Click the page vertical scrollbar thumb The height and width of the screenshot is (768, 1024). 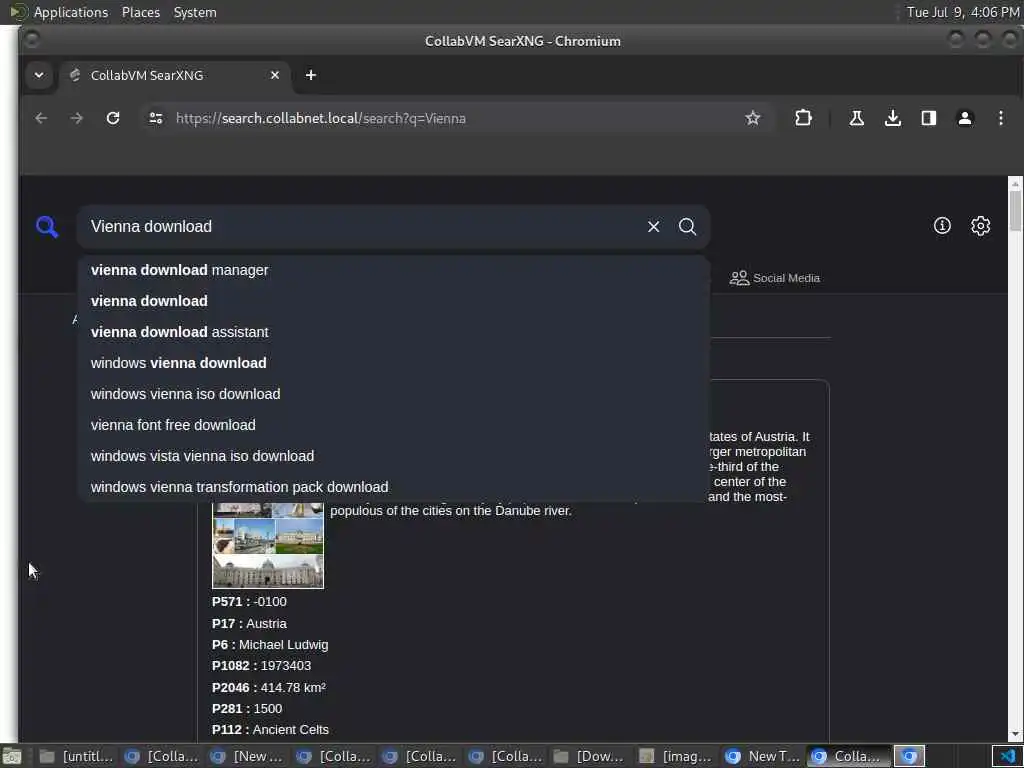[x=1015, y=210]
